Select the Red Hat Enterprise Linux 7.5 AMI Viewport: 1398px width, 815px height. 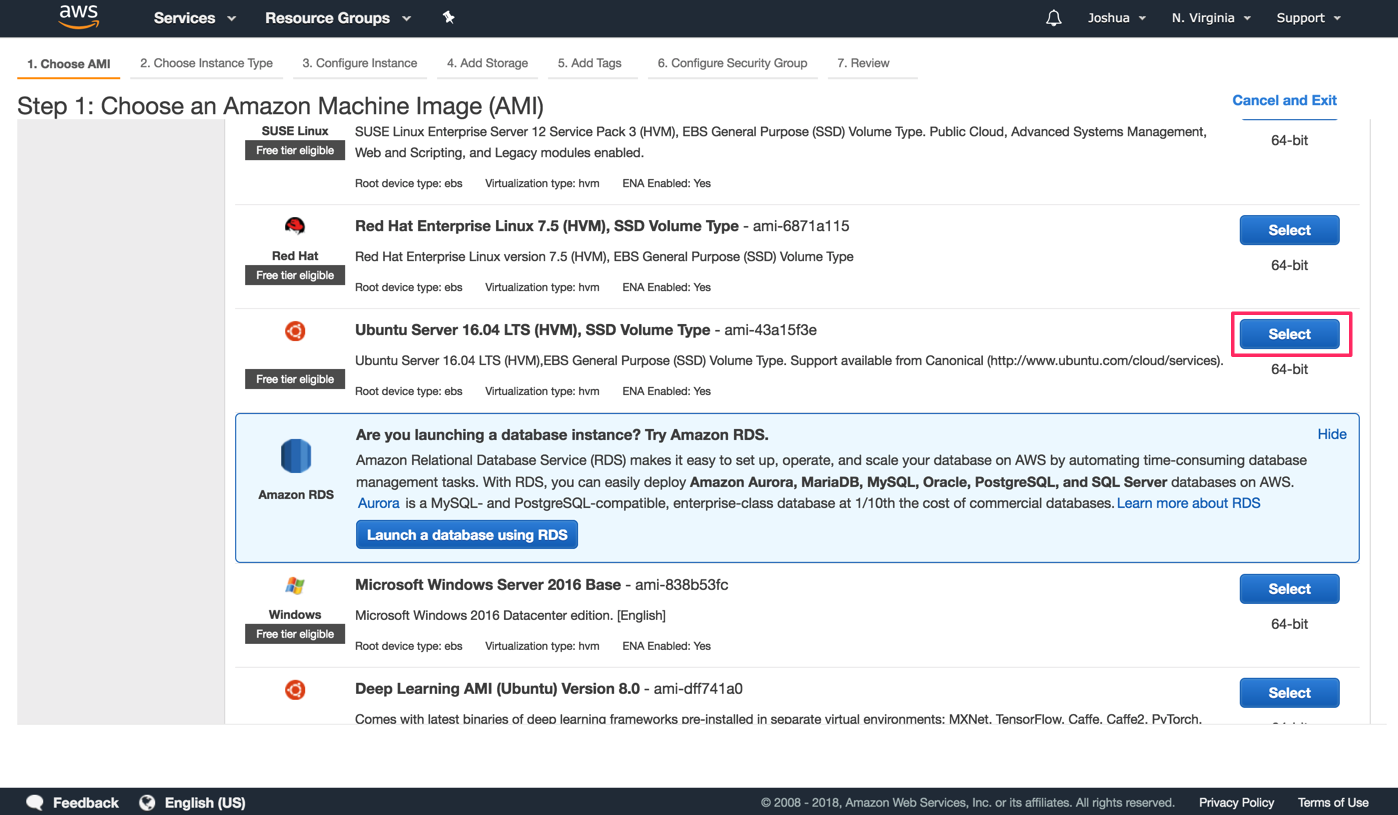click(x=1289, y=230)
